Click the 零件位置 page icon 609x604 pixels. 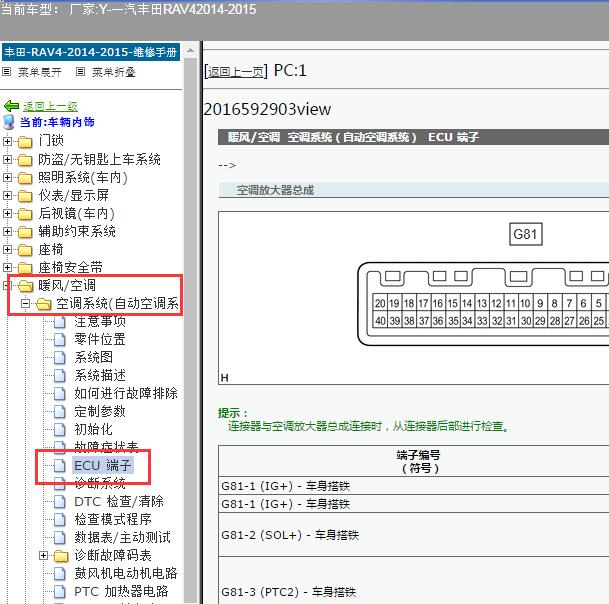[x=59, y=339]
